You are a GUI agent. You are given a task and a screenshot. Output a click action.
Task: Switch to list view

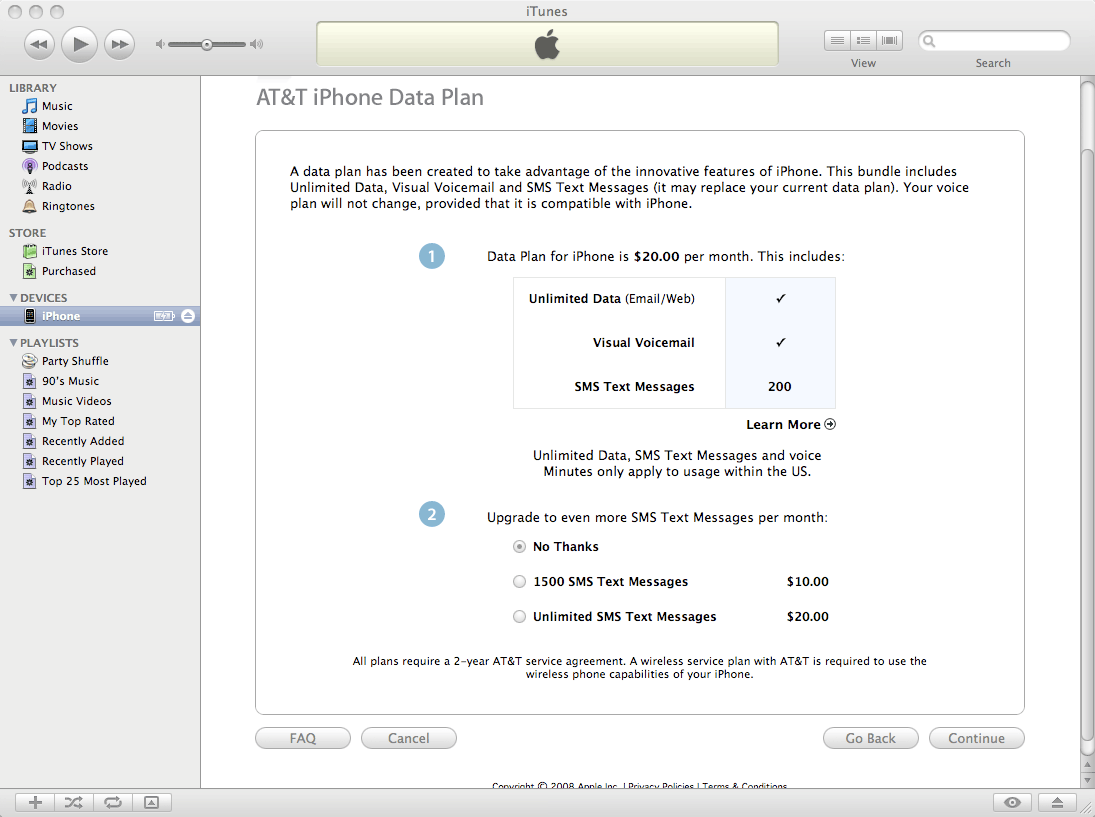coord(837,41)
